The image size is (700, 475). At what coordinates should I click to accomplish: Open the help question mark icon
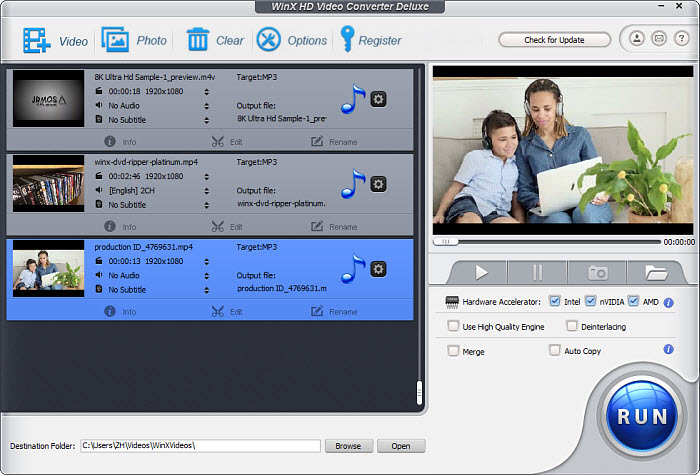[x=681, y=38]
